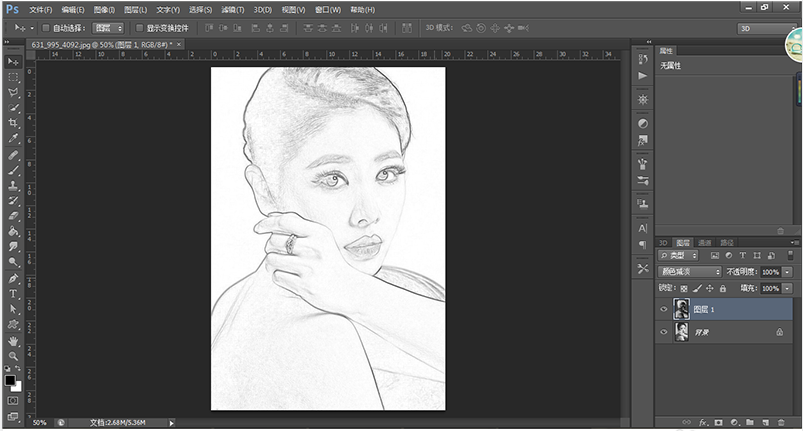Hide 图层 1 using its eye icon

pos(664,310)
